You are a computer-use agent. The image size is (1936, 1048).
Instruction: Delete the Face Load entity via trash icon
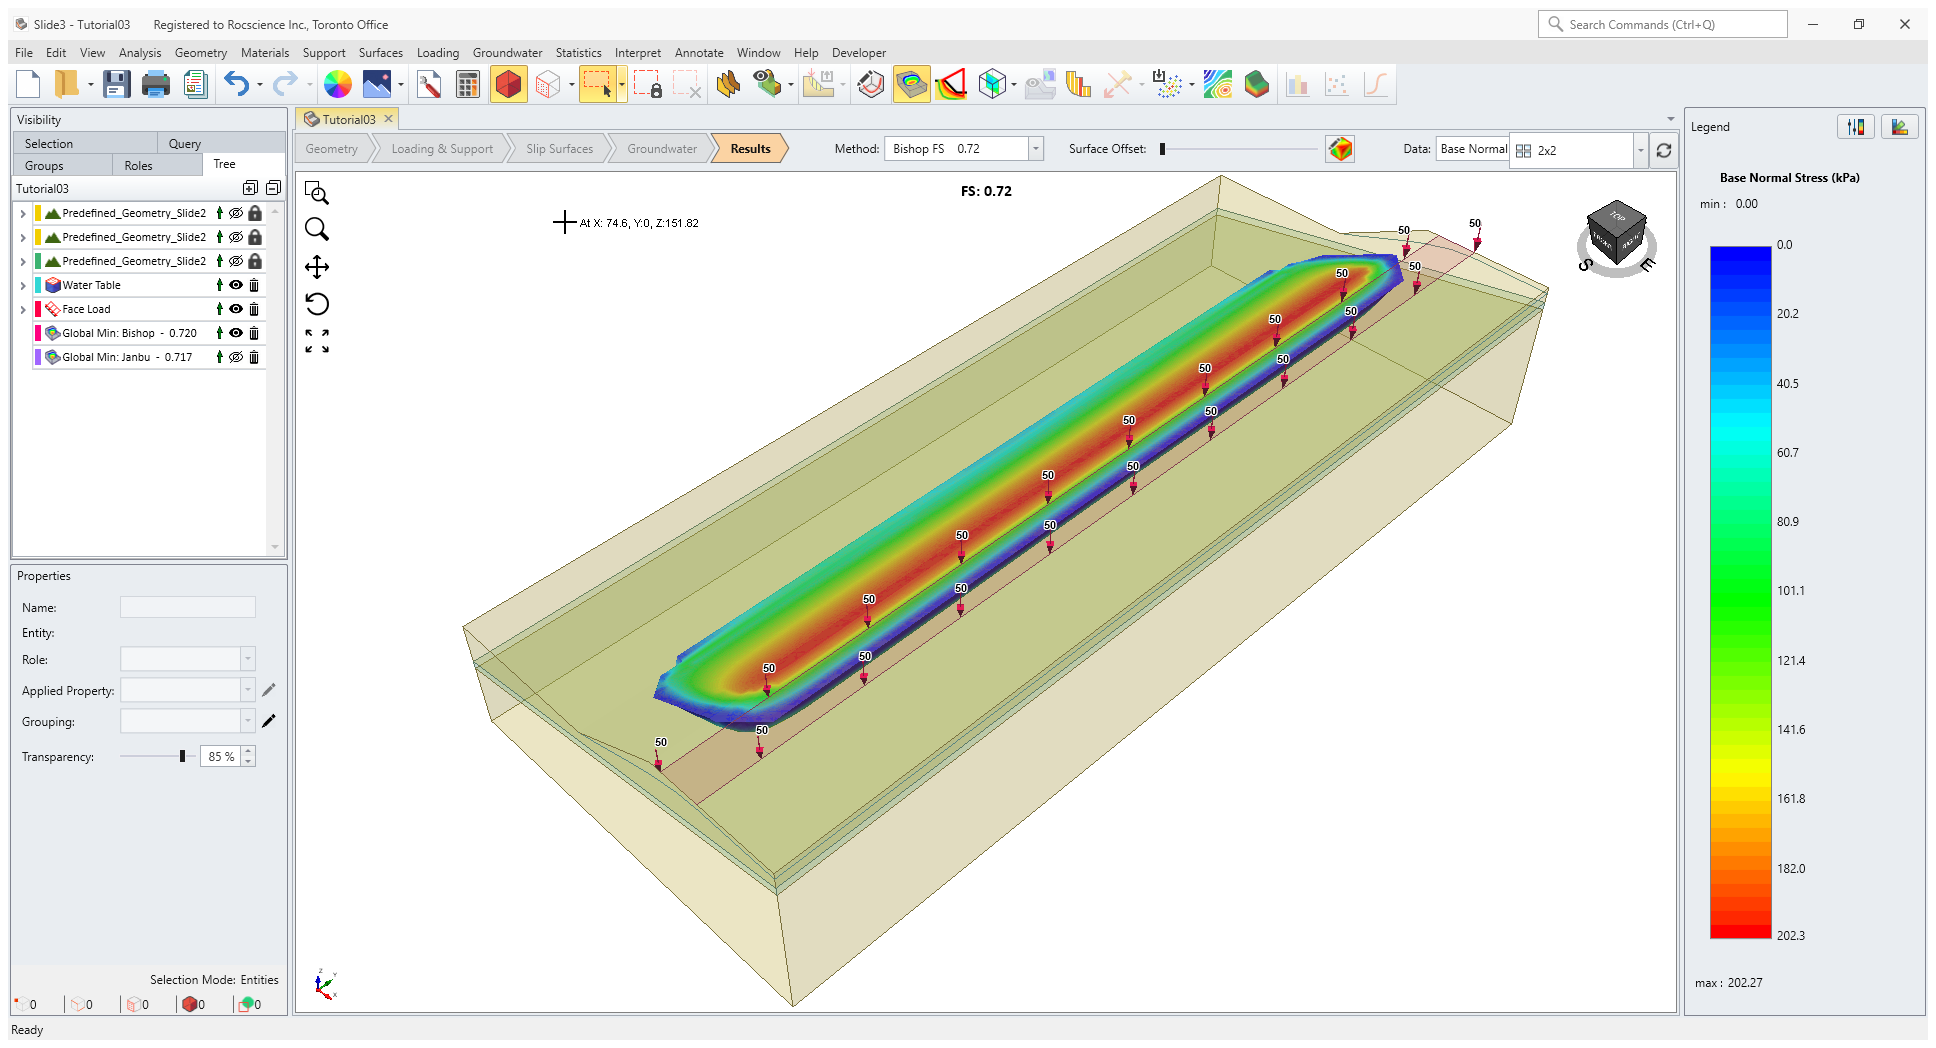[x=254, y=310]
